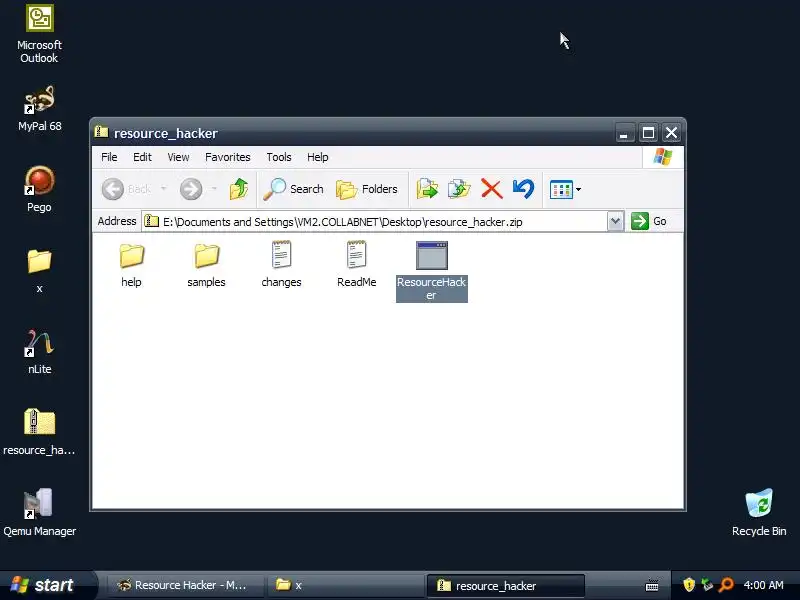The height and width of the screenshot is (600, 800).
Task: Select the Pego desktop icon
Action: 39,189
